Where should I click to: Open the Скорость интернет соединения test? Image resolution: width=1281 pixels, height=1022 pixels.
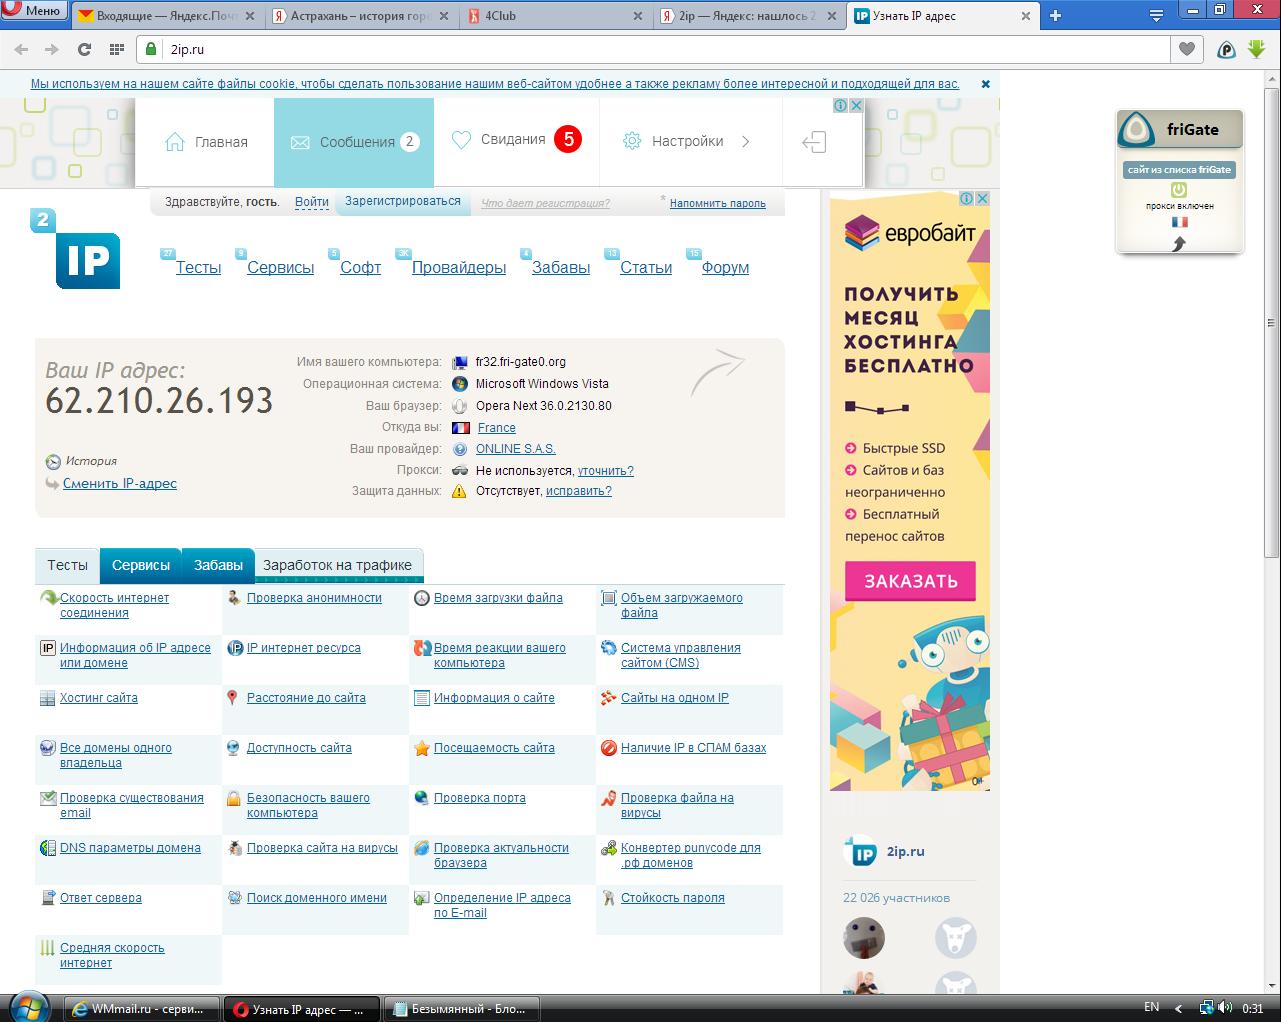point(114,605)
